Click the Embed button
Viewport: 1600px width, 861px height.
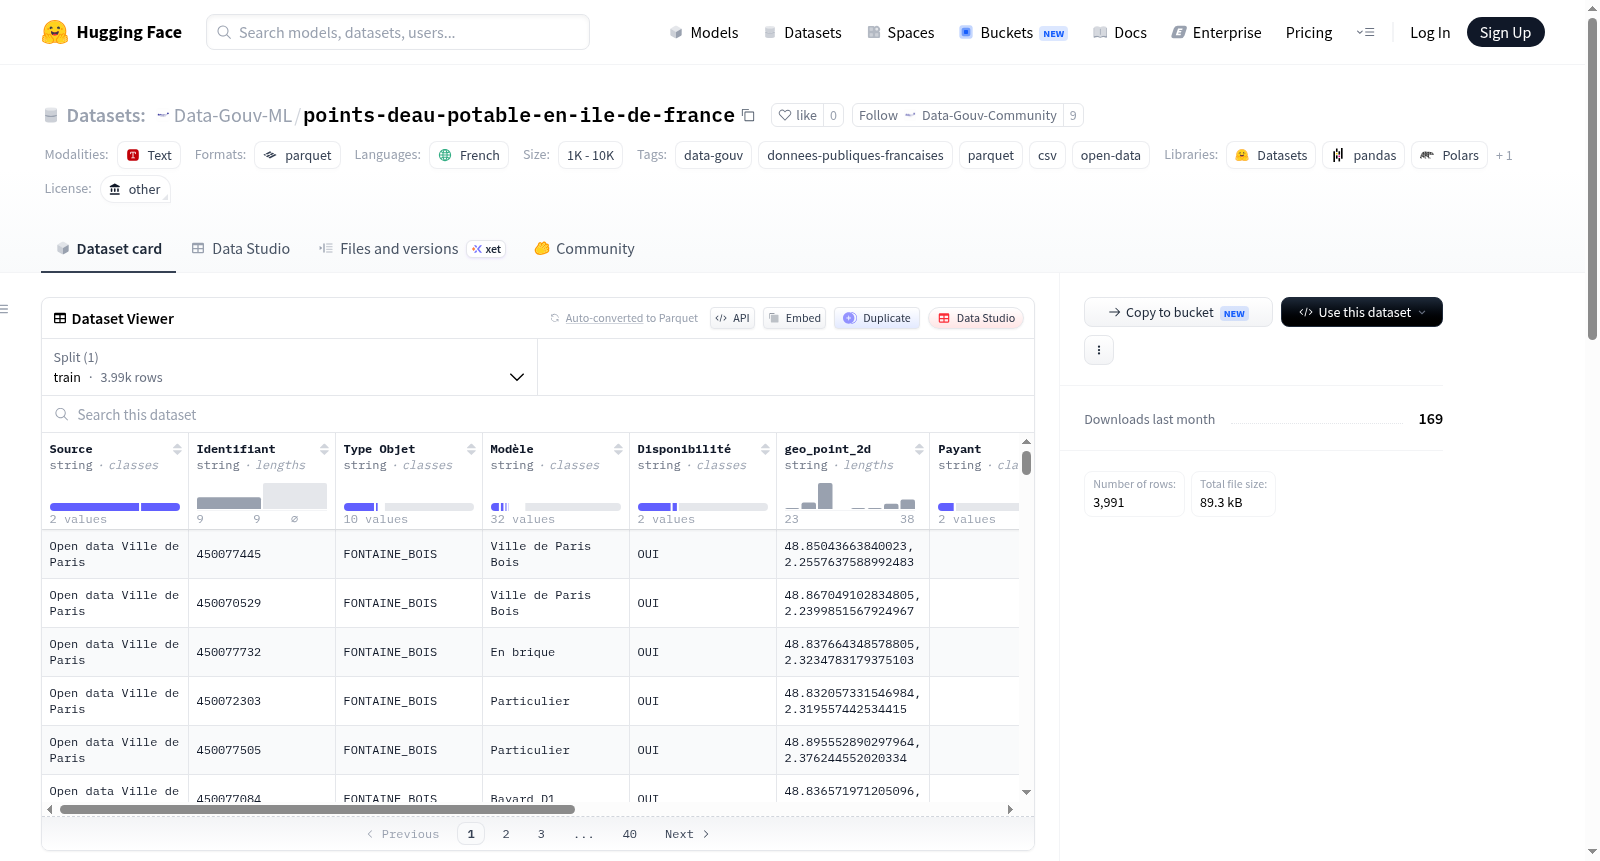pyautogui.click(x=794, y=318)
